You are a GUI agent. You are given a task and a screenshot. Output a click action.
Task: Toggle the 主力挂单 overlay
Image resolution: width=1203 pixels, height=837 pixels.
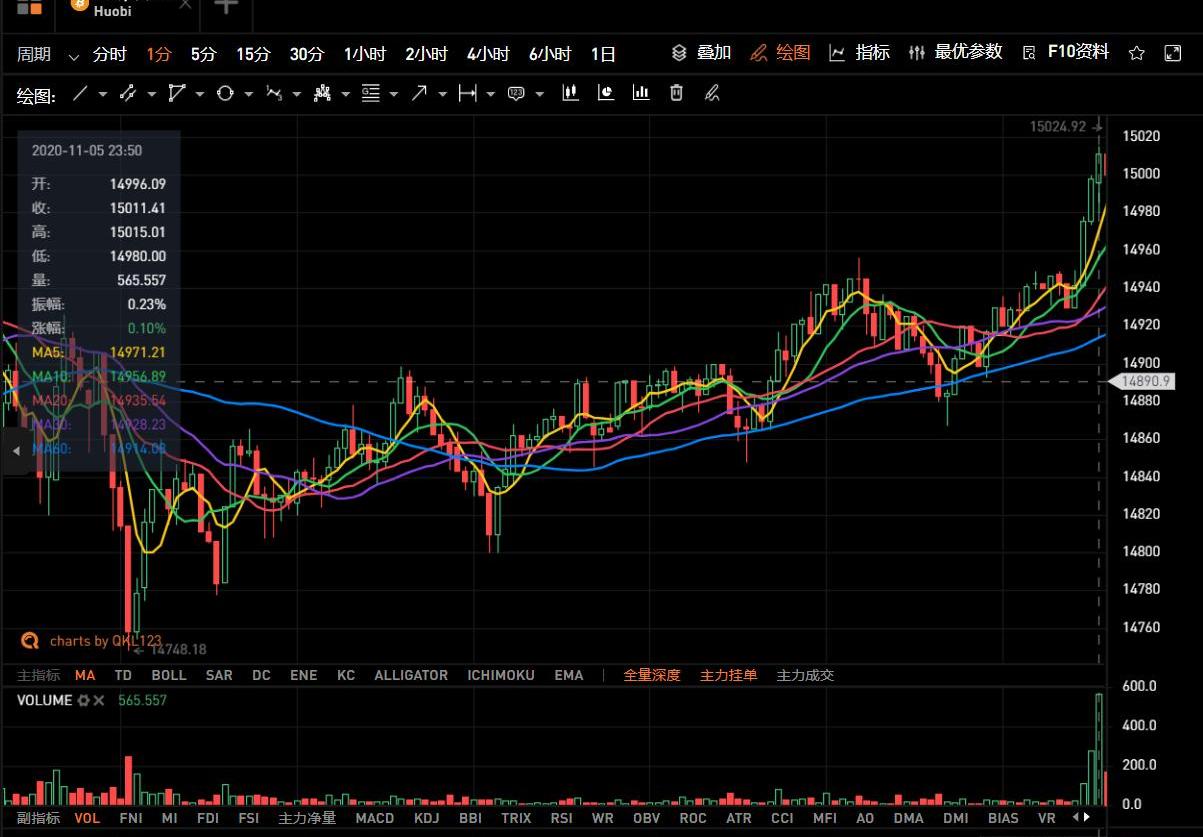point(728,675)
